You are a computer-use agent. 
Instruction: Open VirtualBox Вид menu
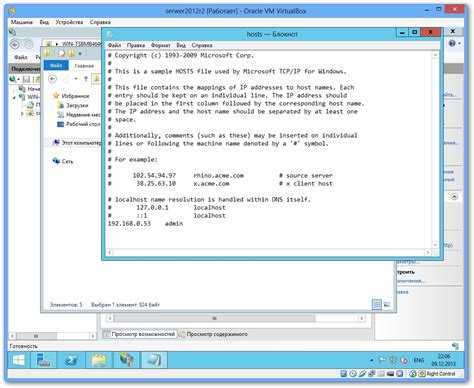44,22
